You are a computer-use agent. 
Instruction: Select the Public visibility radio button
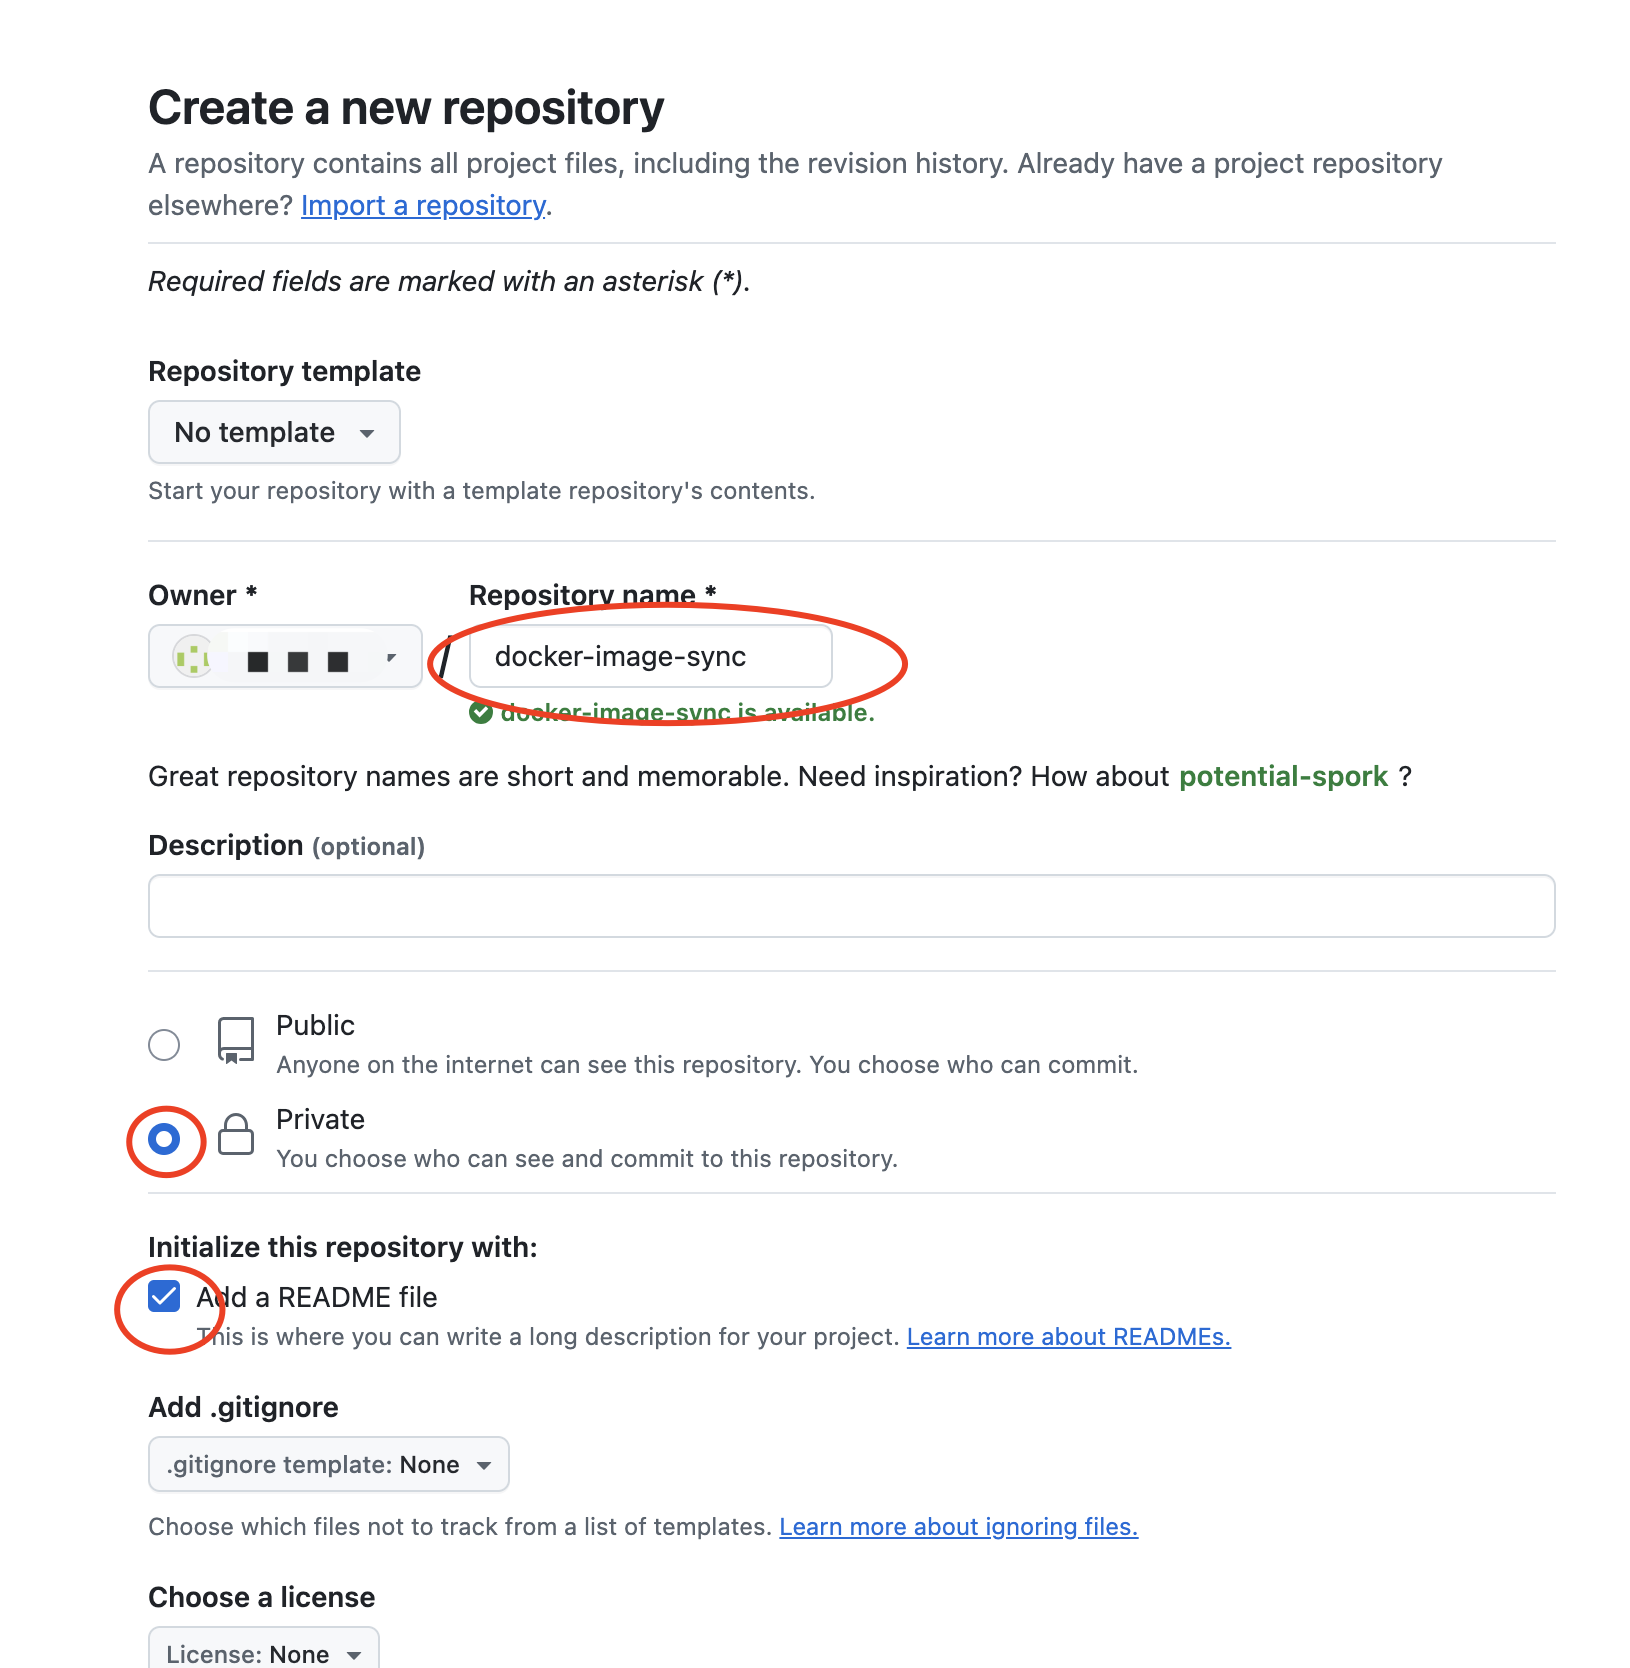tap(164, 1045)
